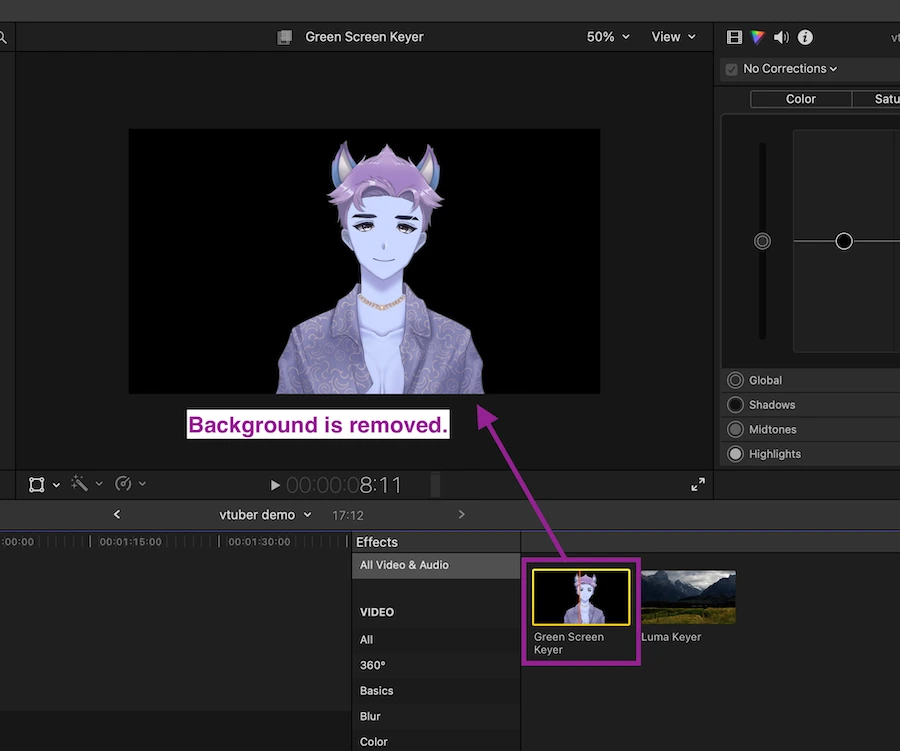Select the Highlights color control
The image size is (900, 751).
coord(735,454)
